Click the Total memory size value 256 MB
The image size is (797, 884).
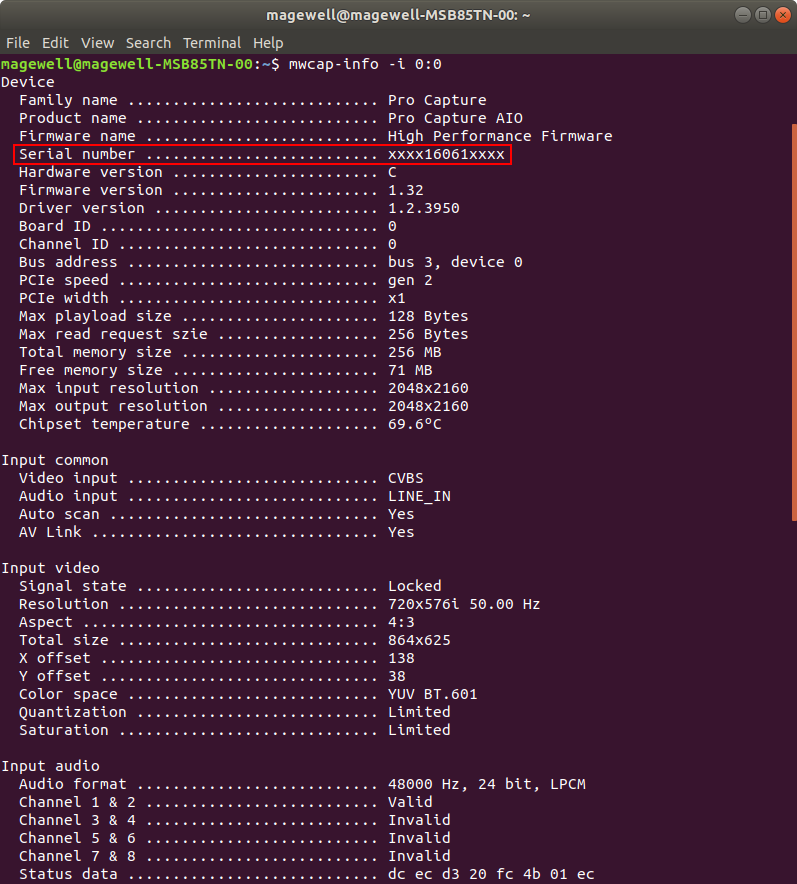tap(415, 353)
